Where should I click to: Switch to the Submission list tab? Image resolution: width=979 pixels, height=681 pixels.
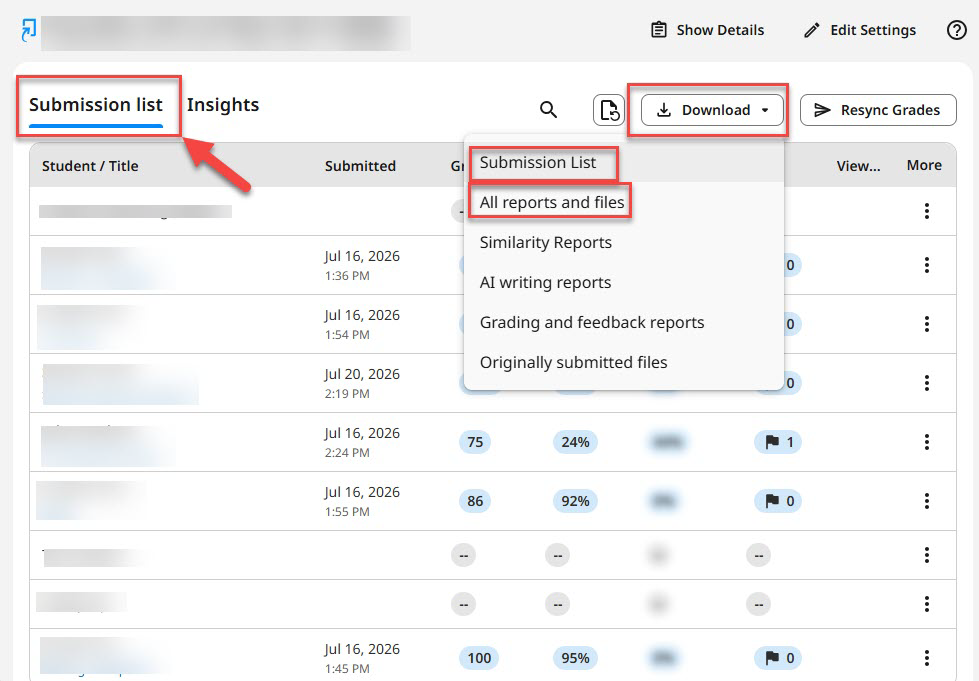[x=96, y=105]
